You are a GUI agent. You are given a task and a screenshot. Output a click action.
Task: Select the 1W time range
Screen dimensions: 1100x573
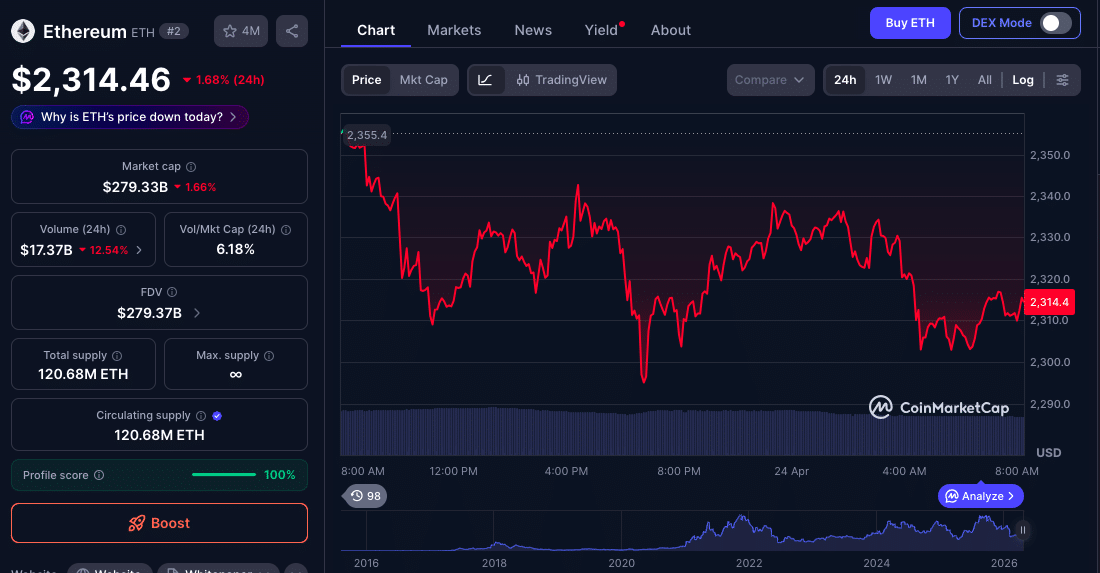pos(883,80)
